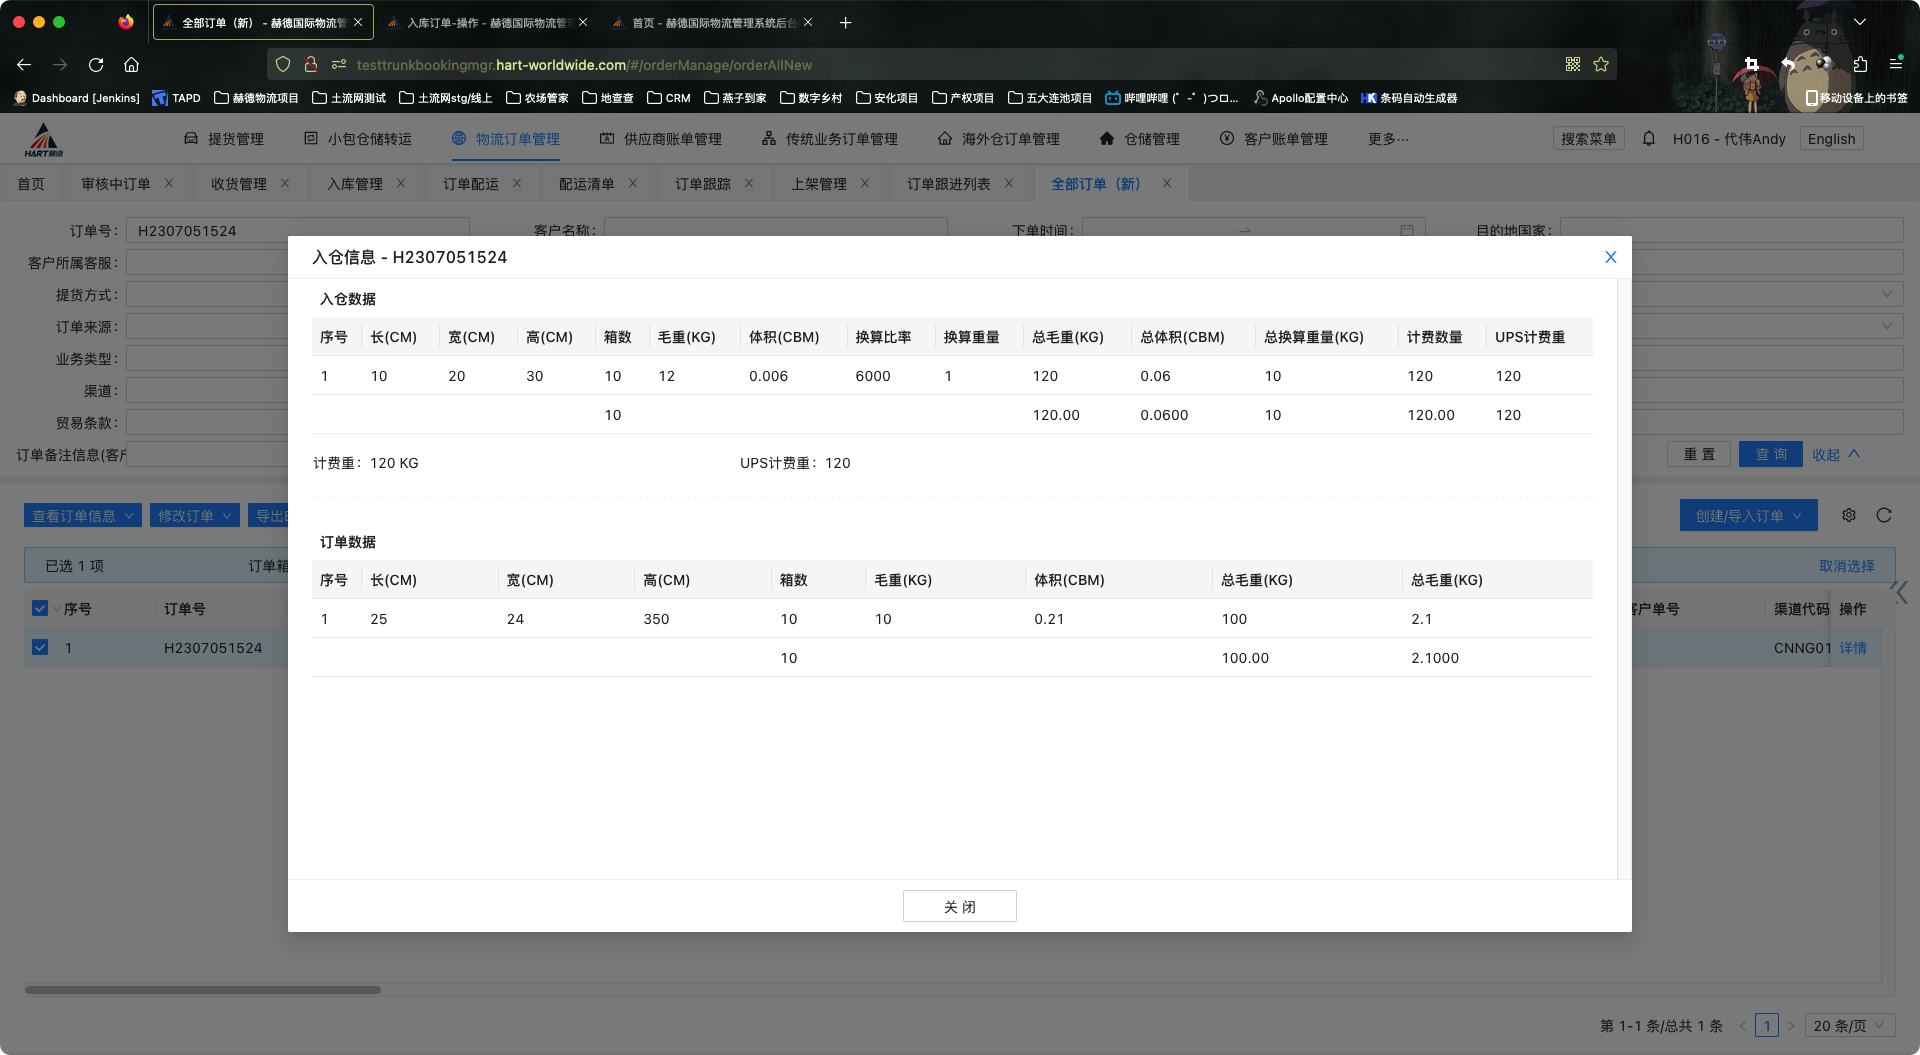Toggle the select-all checkbox in table header
1920x1055 pixels.
coord(40,608)
